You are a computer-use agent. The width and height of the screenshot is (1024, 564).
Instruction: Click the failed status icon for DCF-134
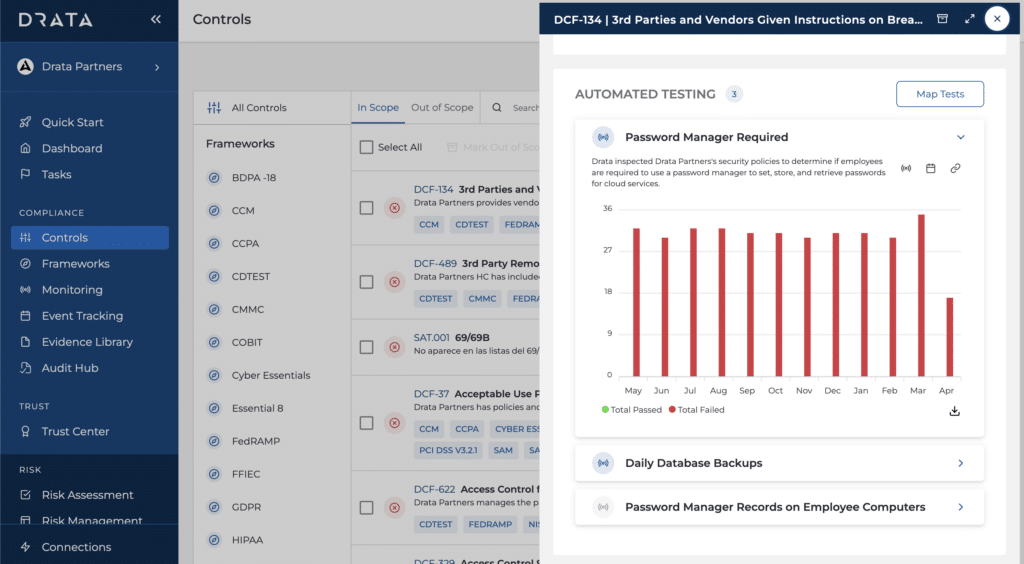click(x=394, y=208)
